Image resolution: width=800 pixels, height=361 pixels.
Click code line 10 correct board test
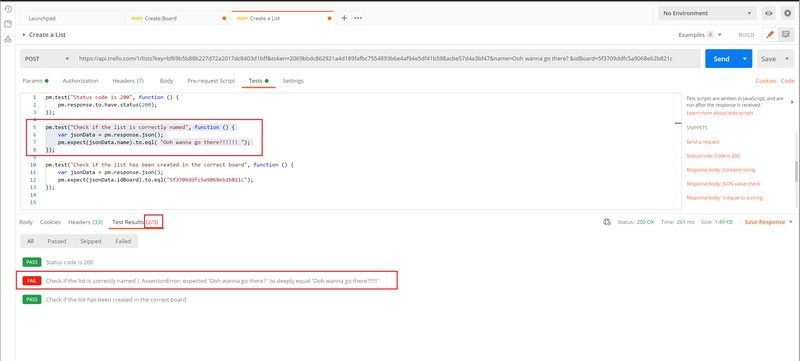point(170,165)
